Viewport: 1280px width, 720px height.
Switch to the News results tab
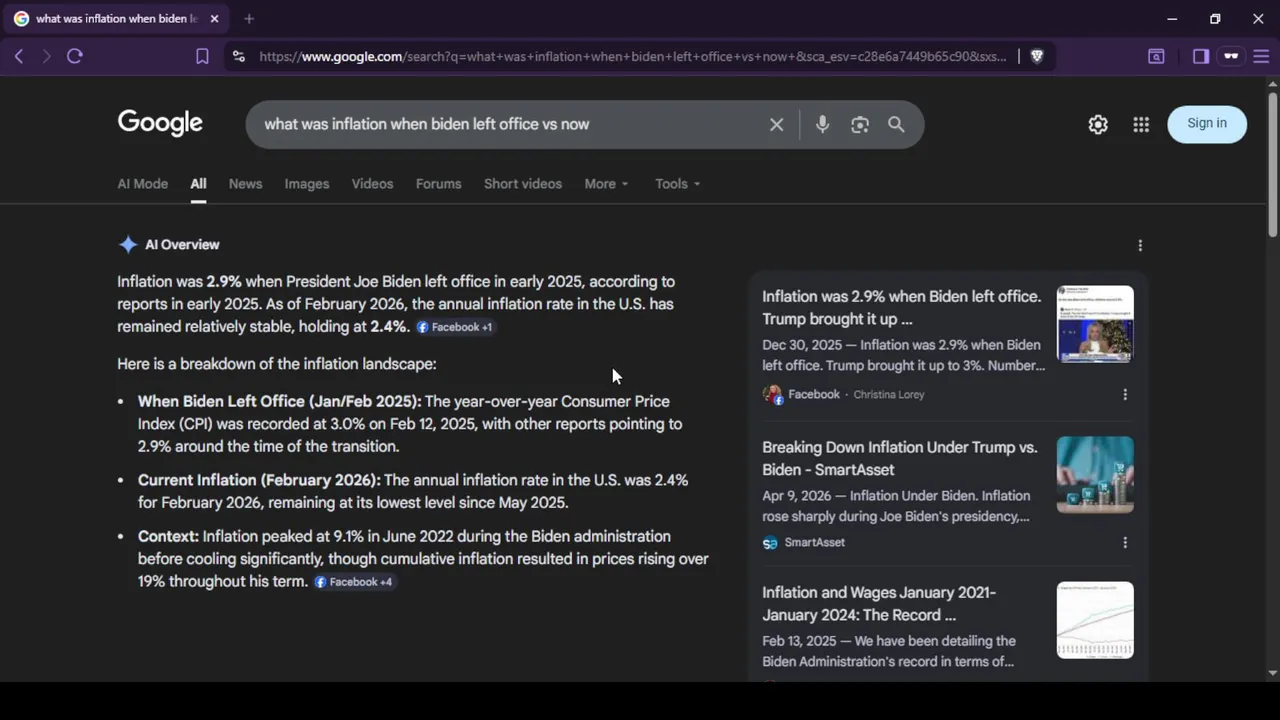tap(245, 184)
